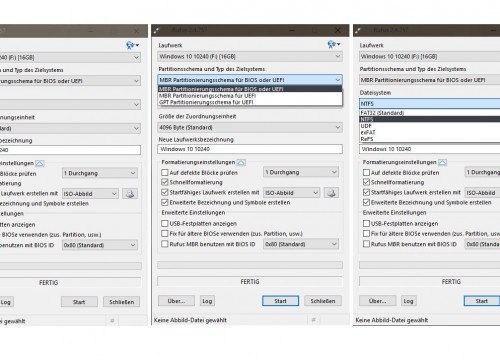Click the Start button in right window

[482, 301]
